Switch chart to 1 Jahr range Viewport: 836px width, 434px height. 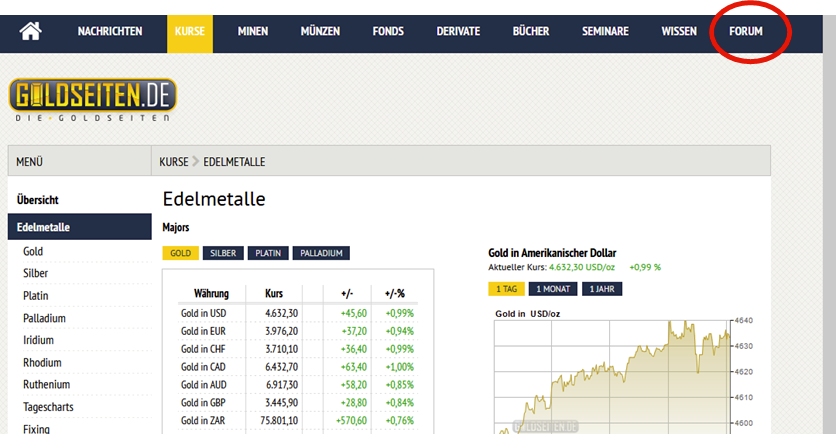click(x=601, y=289)
